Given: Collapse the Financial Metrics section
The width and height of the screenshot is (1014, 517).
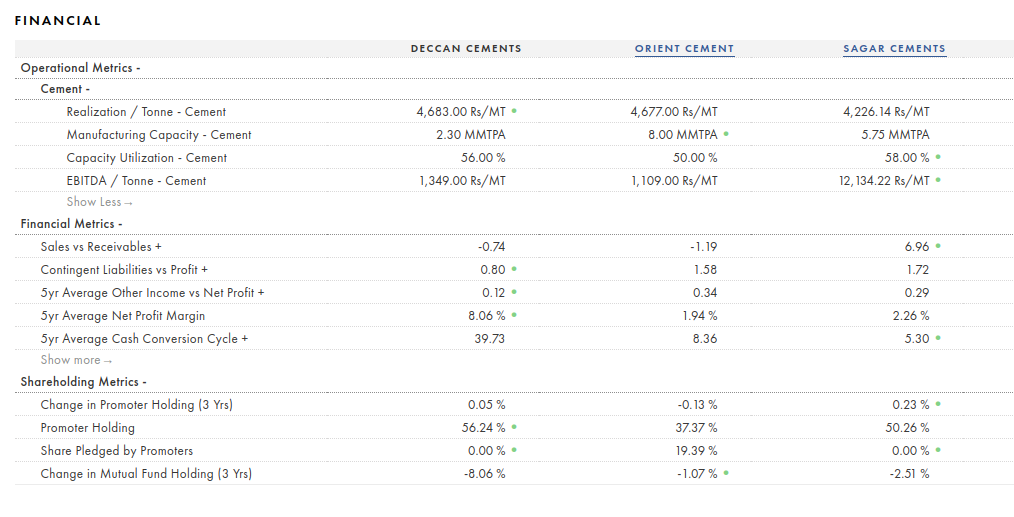Looking at the screenshot, I should coord(71,224).
